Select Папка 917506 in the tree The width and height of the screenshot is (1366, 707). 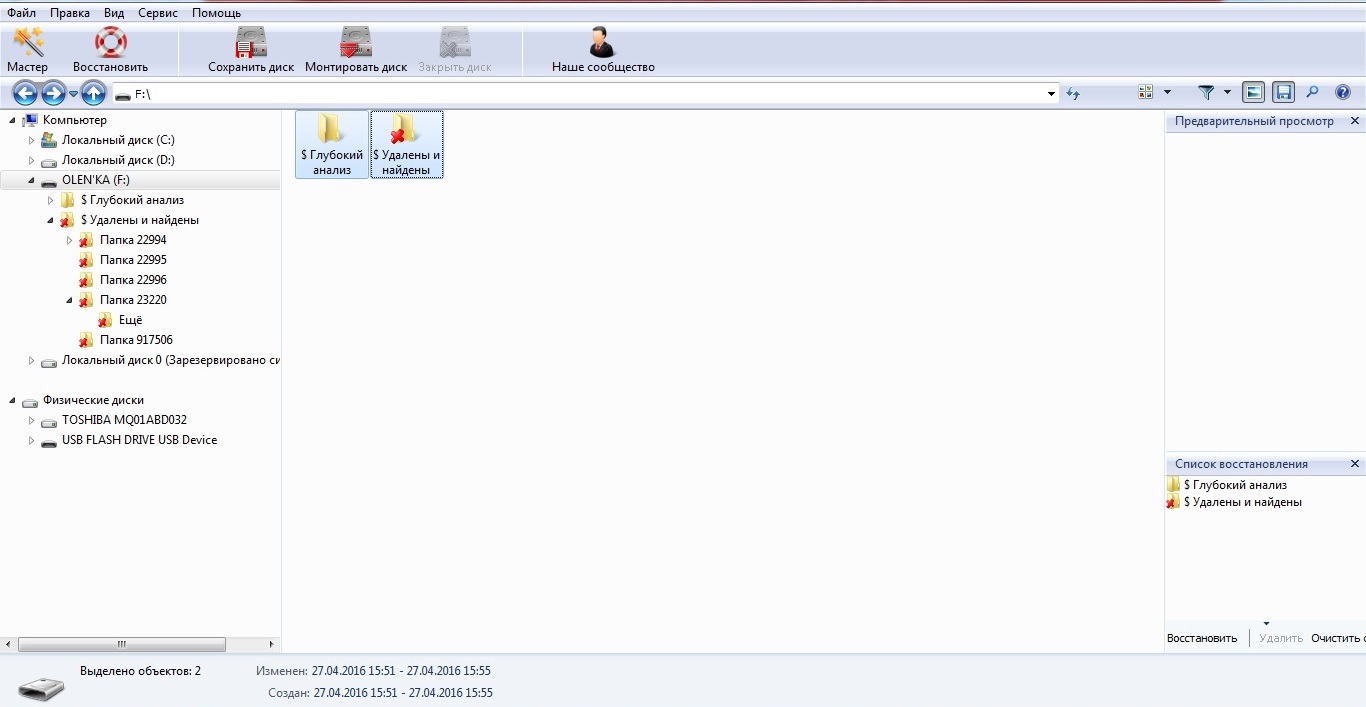tap(136, 340)
